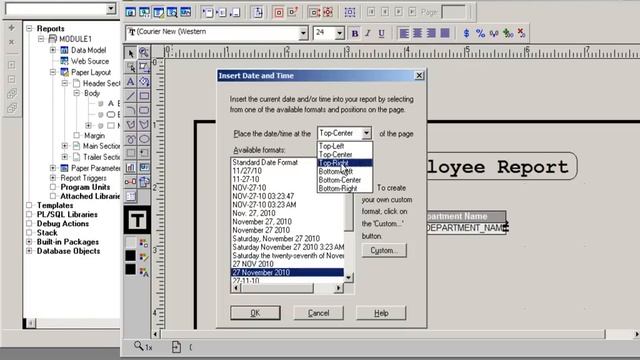Select the Ellipse tool
The height and width of the screenshot is (360, 640).
(144, 139)
